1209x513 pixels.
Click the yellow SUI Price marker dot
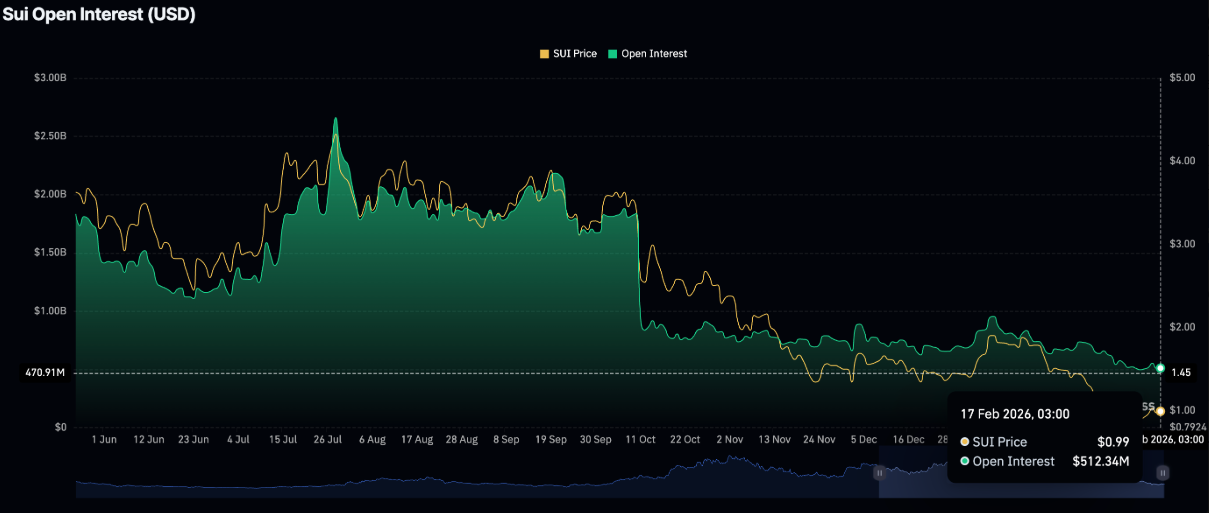pyautogui.click(x=1160, y=411)
